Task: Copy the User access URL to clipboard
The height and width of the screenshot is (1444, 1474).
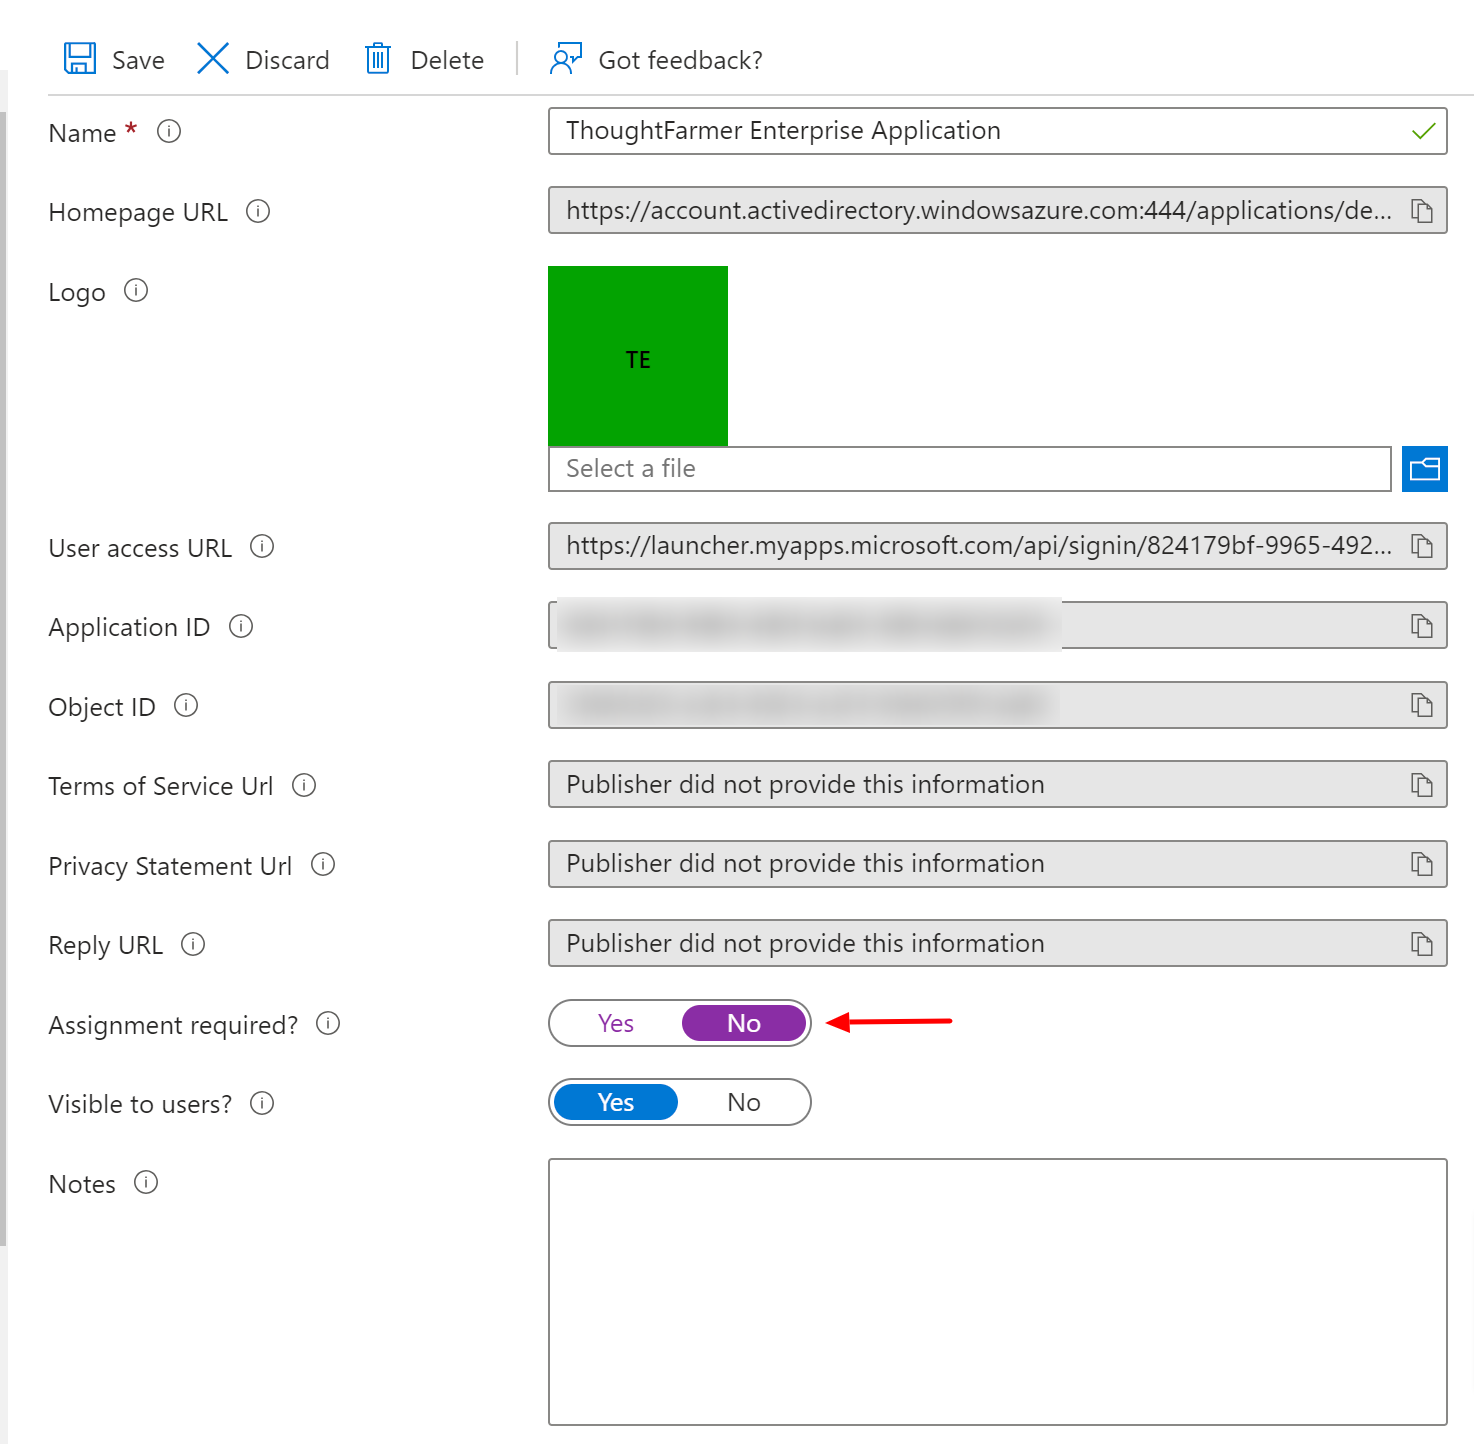Action: (1422, 546)
